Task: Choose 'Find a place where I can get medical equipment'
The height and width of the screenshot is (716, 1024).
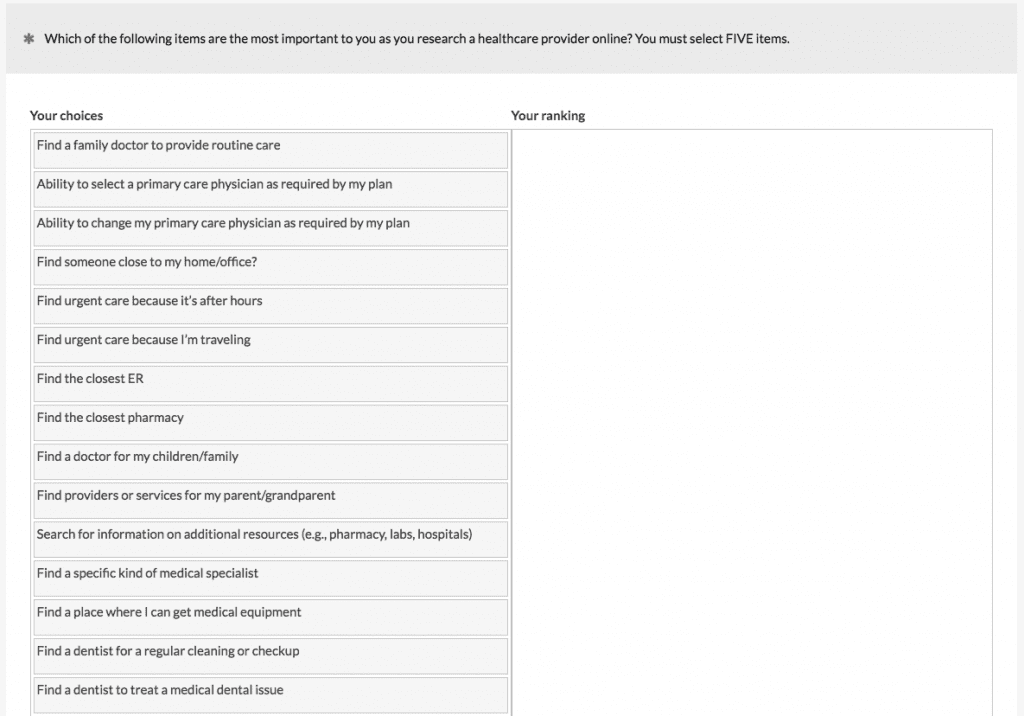Action: pos(270,617)
